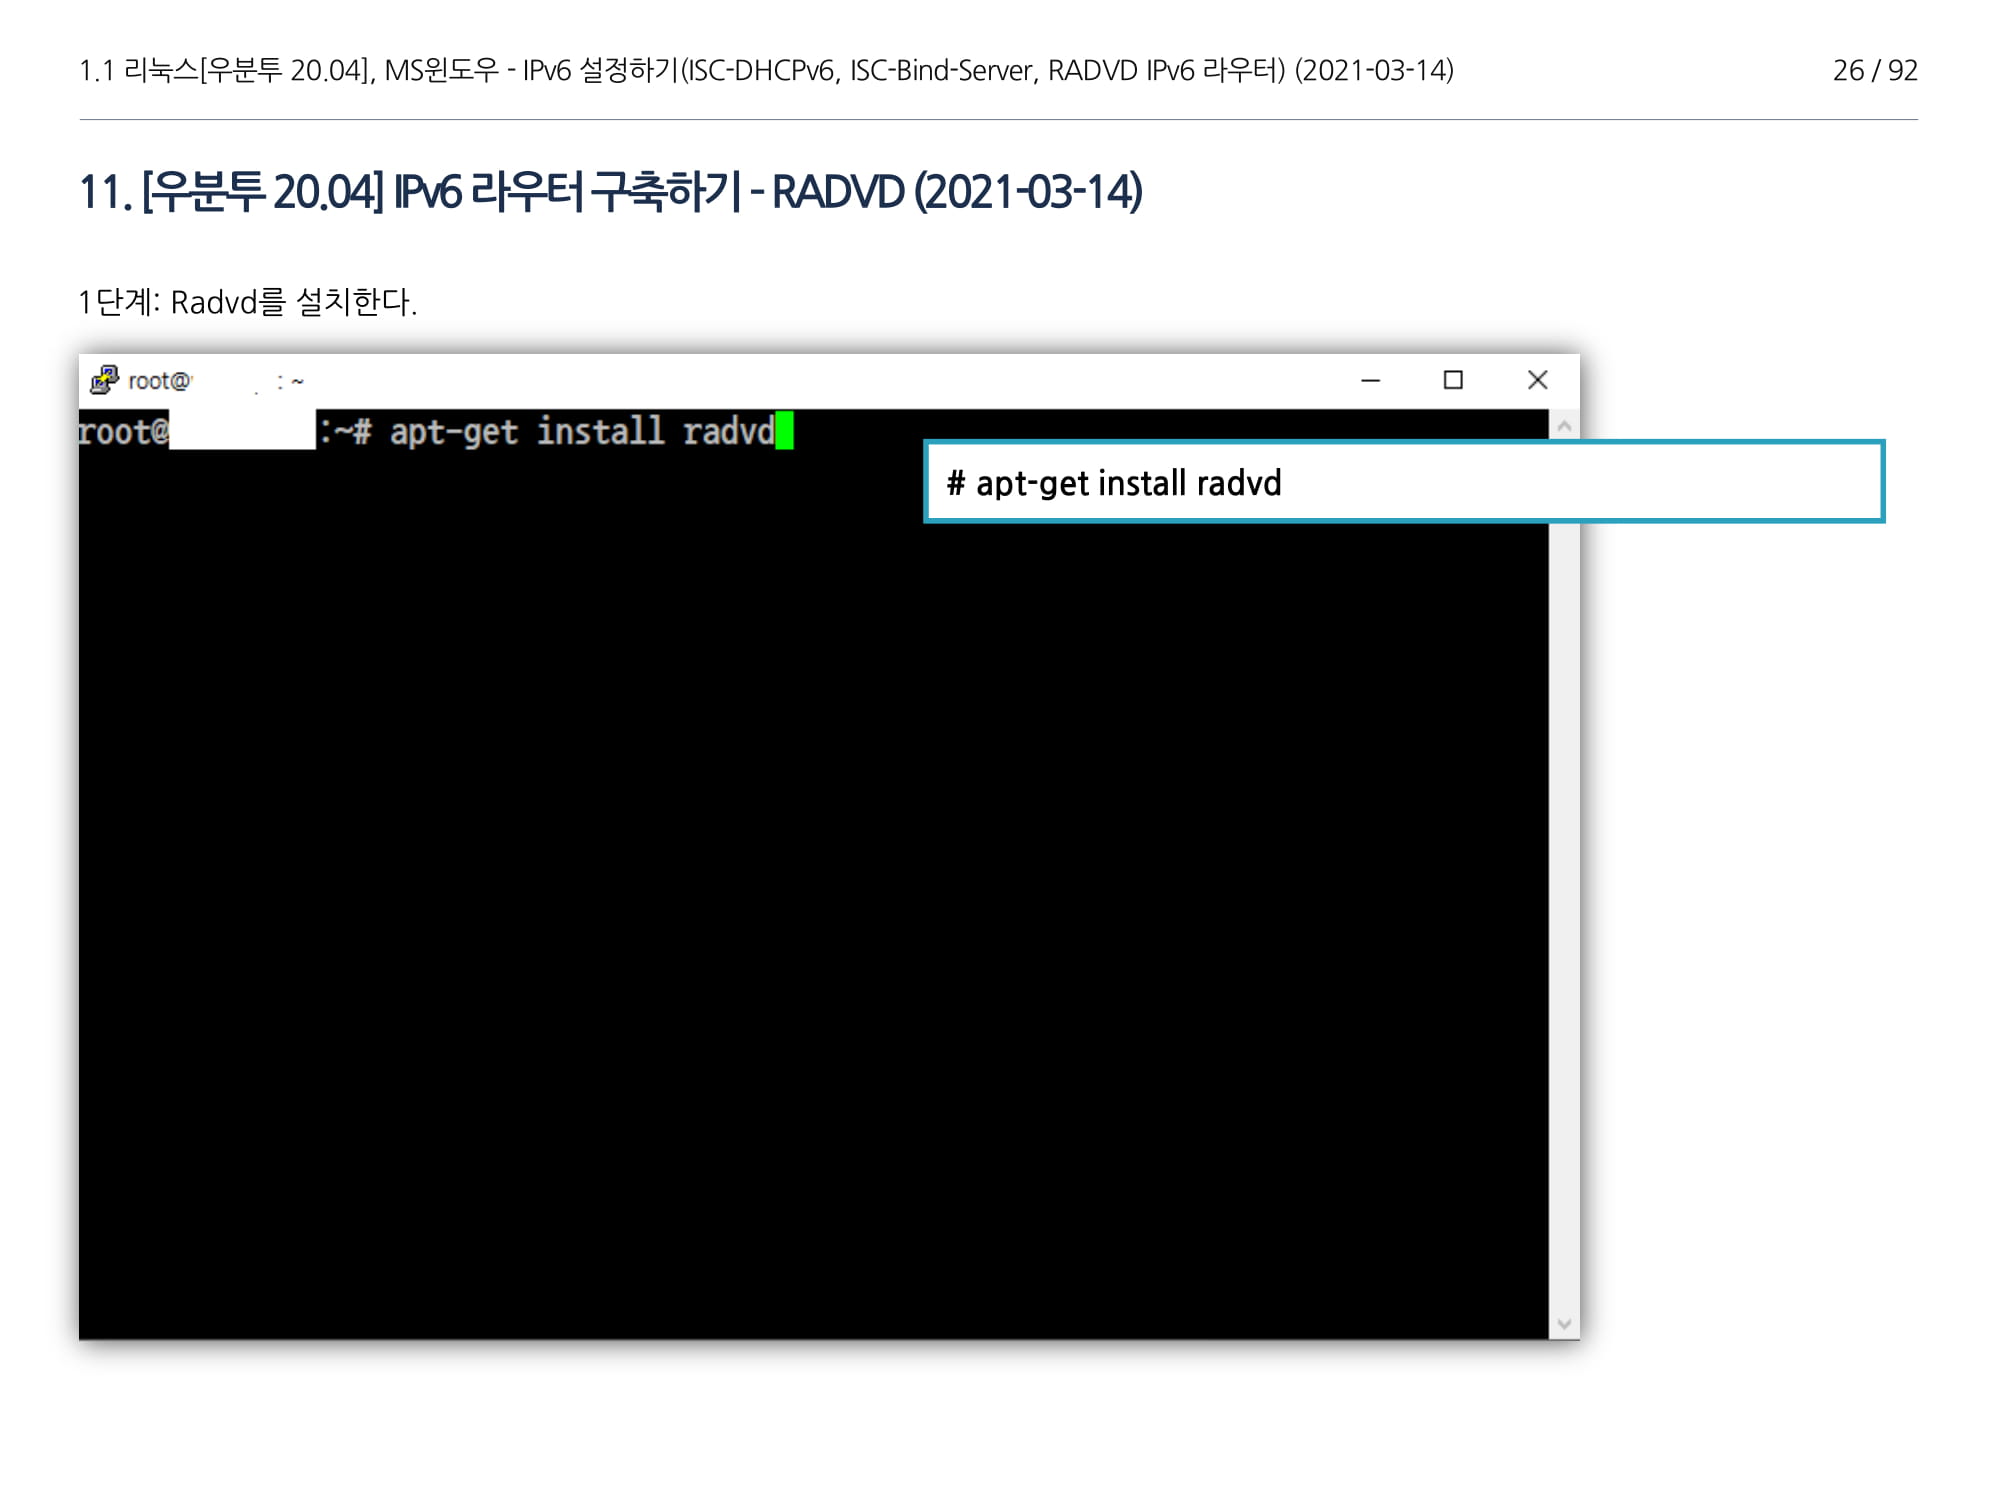This screenshot has width=2000, height=1500.
Task: Click the document header title text
Action: tap(766, 70)
